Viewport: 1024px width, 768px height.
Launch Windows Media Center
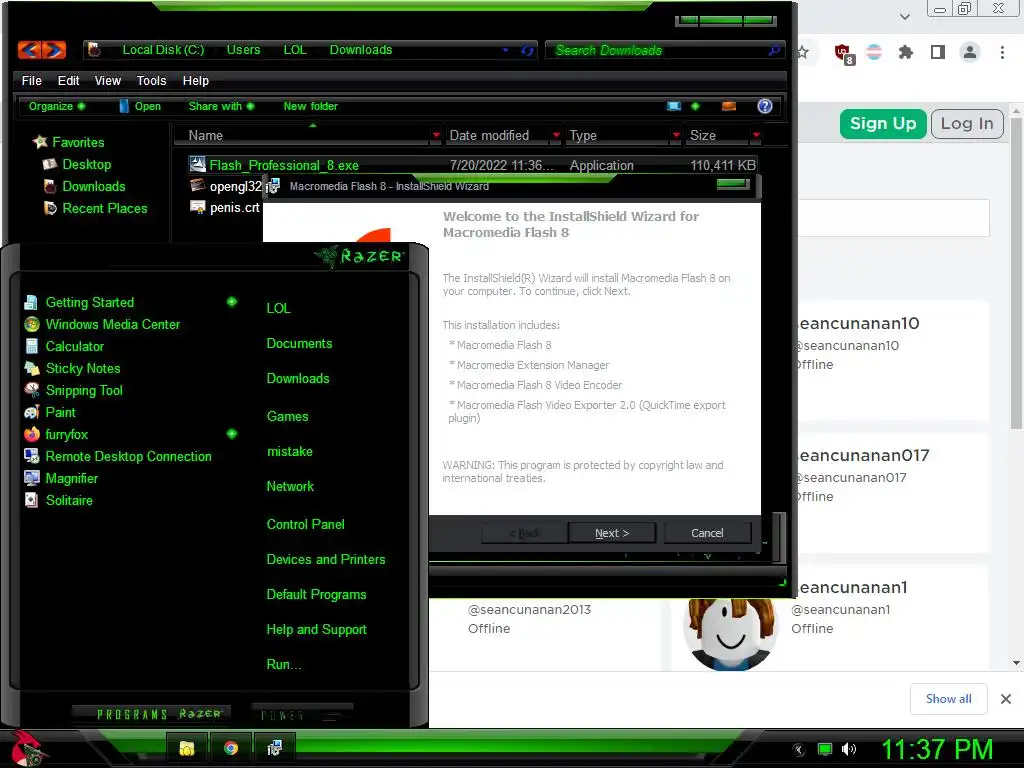[x=102, y=325]
